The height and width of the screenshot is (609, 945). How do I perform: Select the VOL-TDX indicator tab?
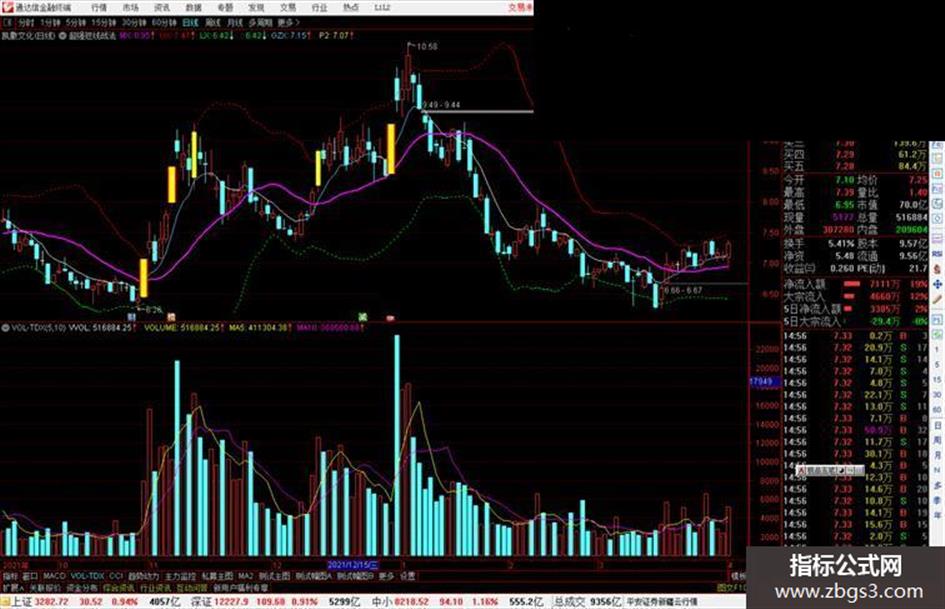(87, 576)
